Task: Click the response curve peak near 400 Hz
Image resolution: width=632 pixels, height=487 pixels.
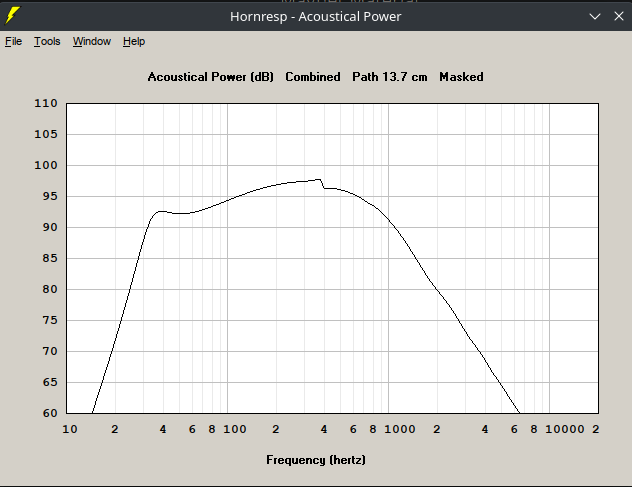Action: coord(319,180)
